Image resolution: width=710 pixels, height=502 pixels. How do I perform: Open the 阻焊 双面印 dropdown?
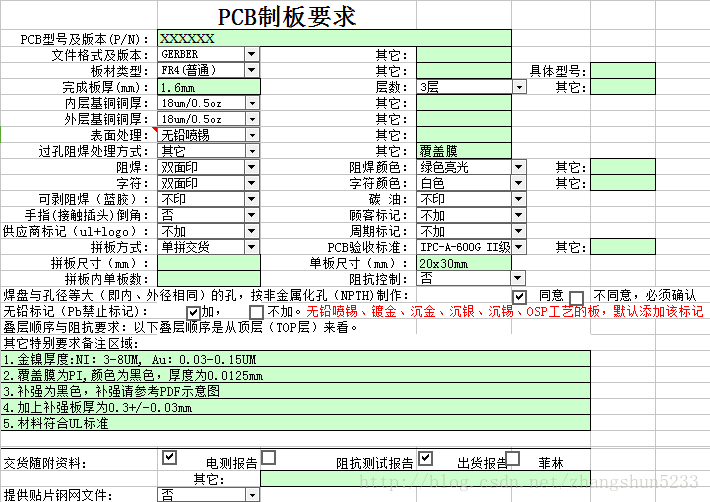tap(252, 167)
